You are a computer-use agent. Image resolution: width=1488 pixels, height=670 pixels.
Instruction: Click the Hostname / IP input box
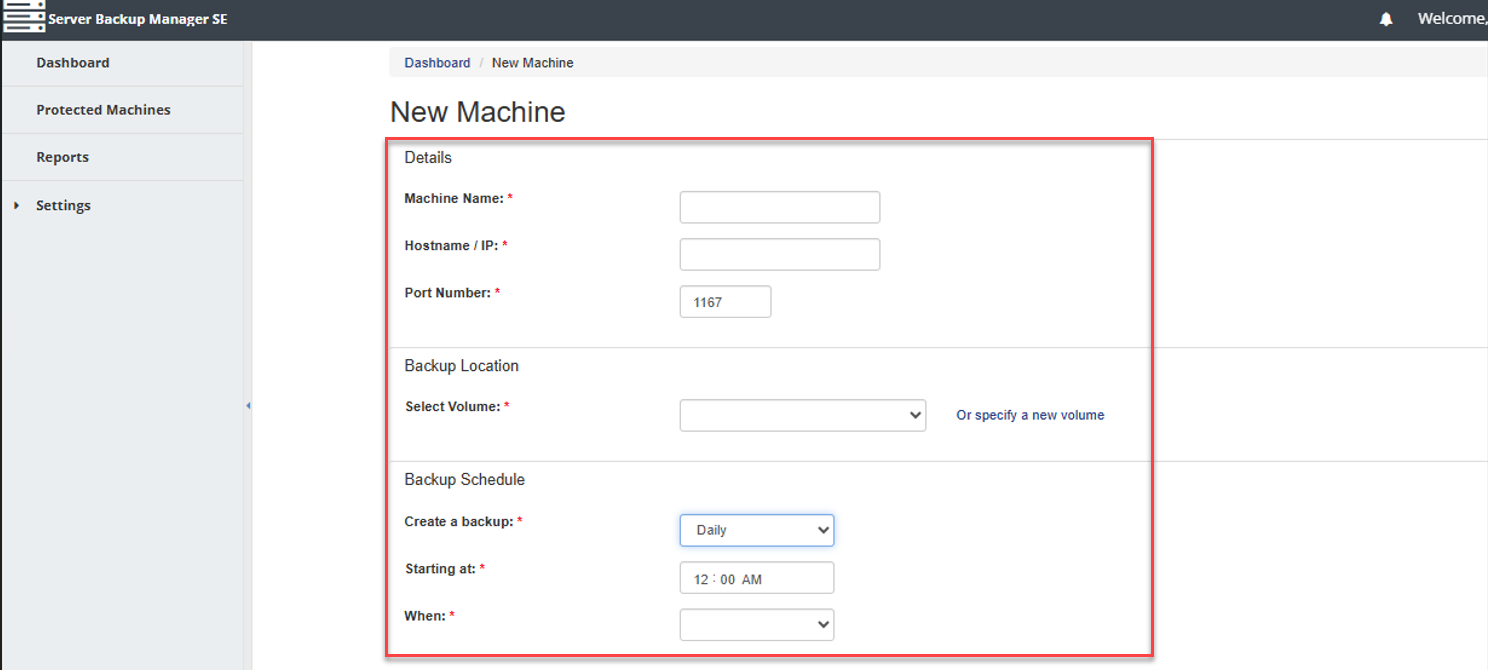click(x=780, y=254)
